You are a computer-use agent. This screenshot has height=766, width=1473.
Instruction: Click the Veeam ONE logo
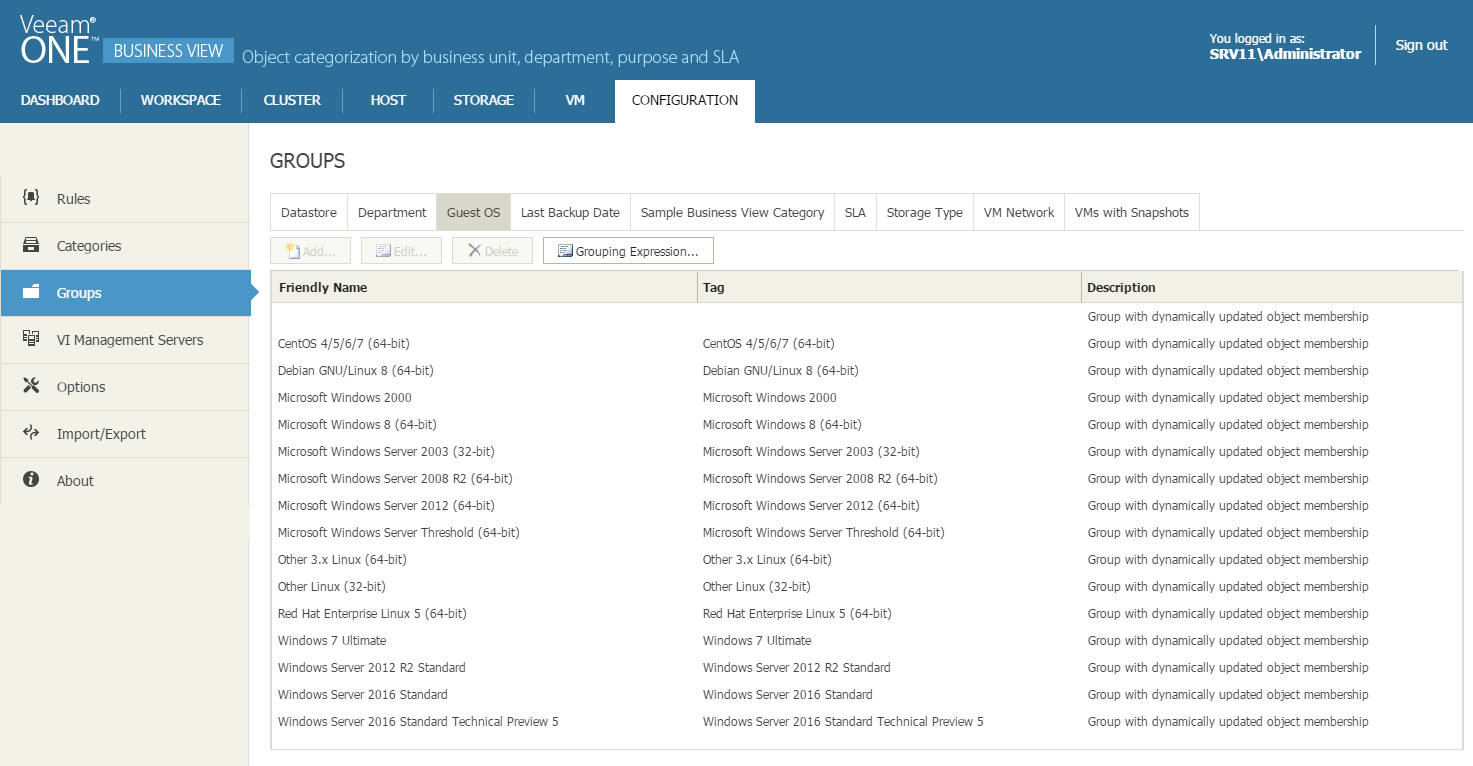(59, 40)
